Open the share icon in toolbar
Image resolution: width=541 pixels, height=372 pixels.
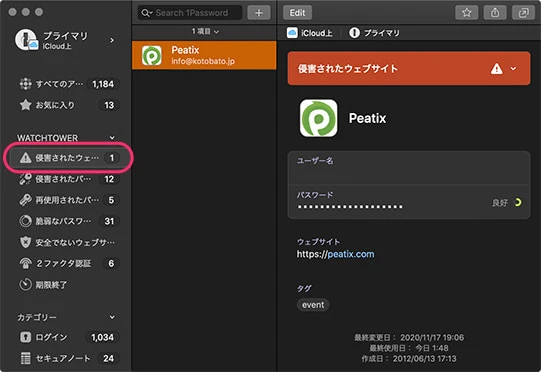point(495,13)
